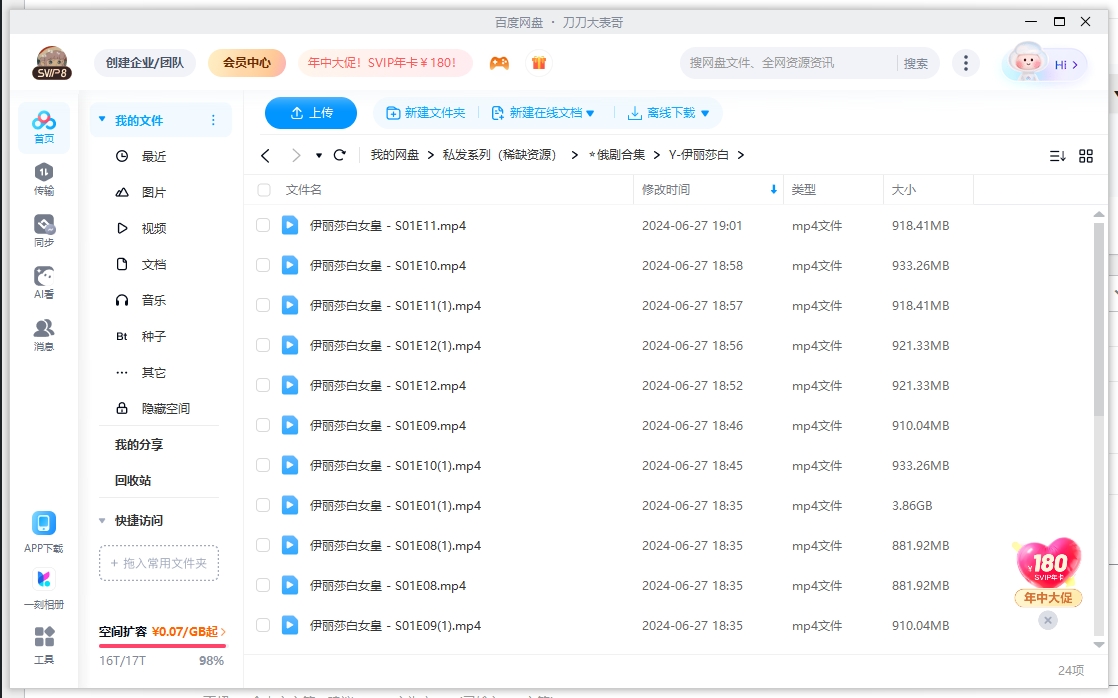
Task: Select the 同步 (sync) icon in sidebar
Action: point(43,229)
